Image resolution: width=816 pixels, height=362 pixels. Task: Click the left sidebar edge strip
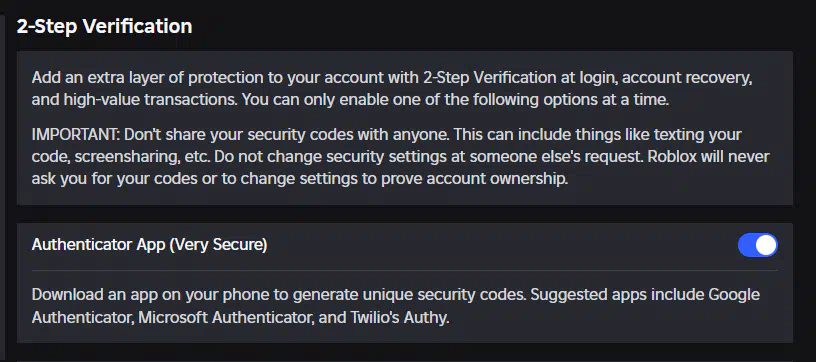(2, 187)
